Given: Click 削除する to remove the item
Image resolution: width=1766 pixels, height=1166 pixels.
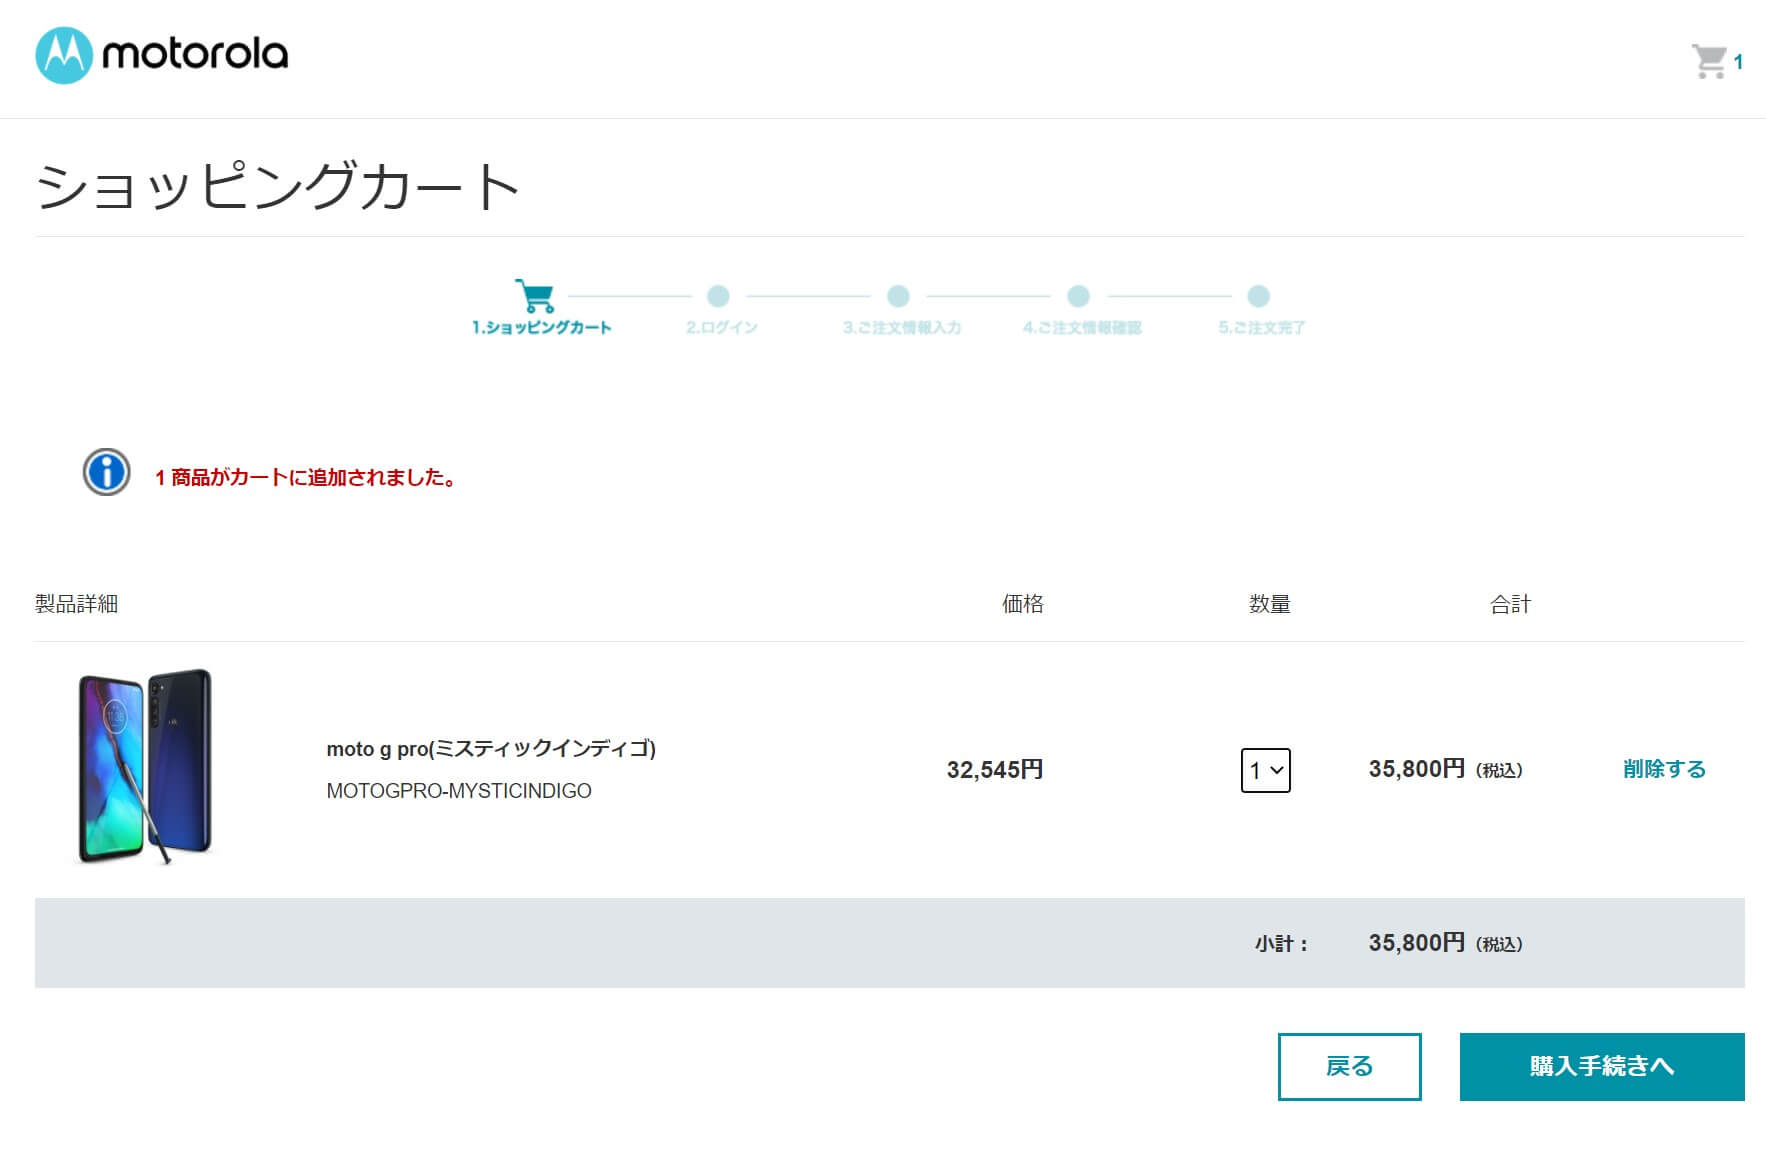Looking at the screenshot, I should point(1664,769).
